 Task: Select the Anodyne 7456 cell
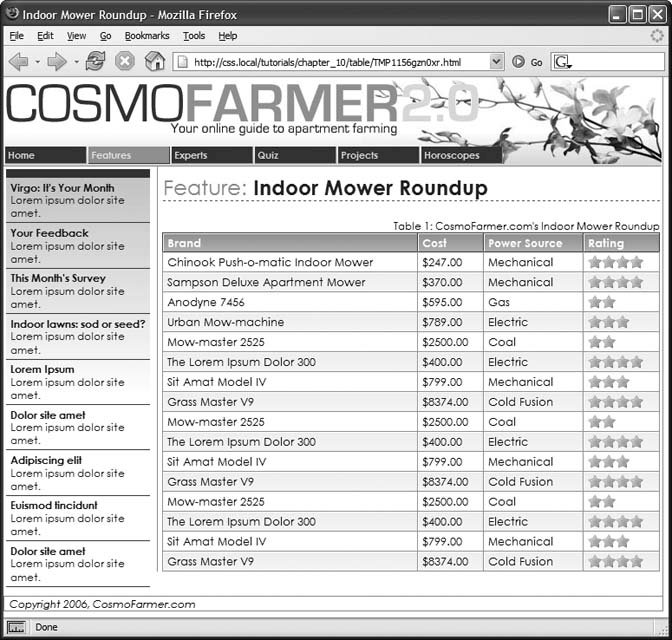click(290, 302)
